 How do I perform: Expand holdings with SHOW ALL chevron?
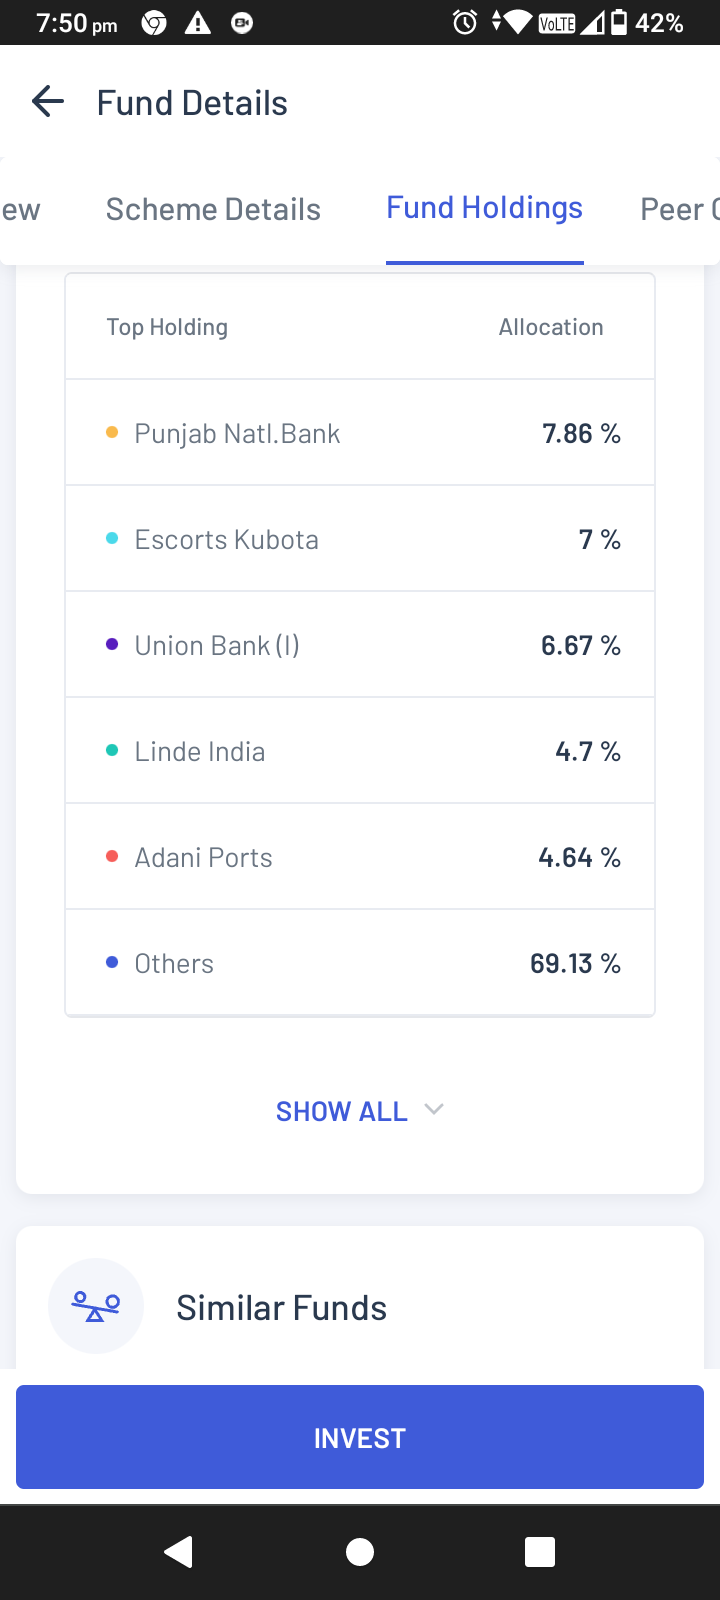click(434, 1109)
